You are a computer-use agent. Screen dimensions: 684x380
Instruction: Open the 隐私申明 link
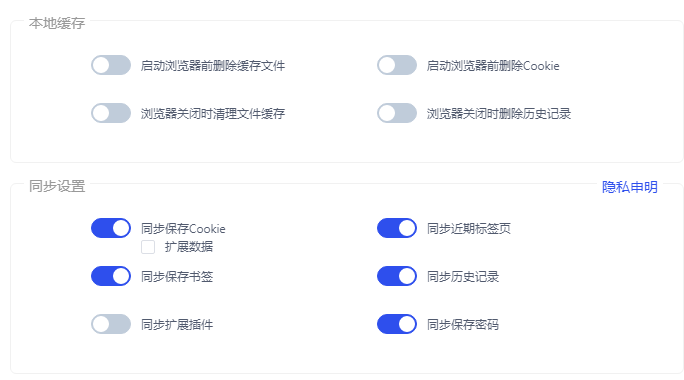[x=629, y=187]
